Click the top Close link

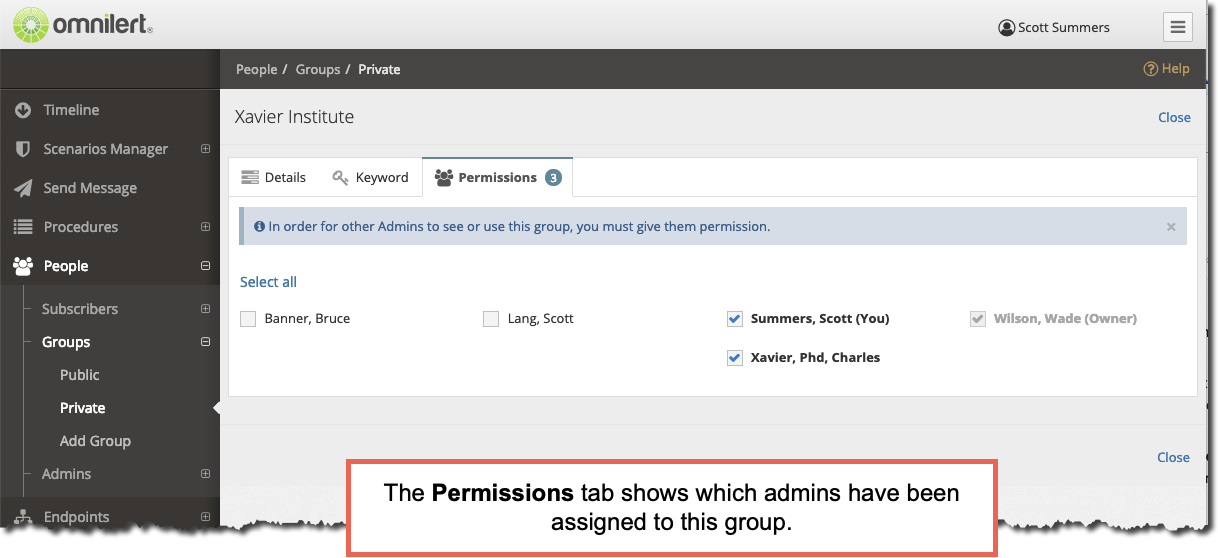(x=1174, y=117)
